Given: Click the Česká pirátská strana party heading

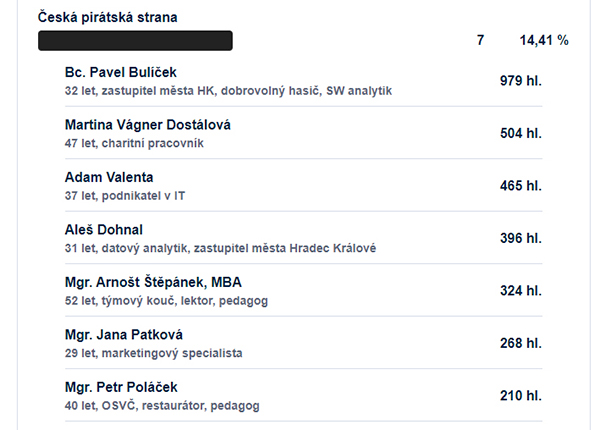Looking at the screenshot, I should (x=108, y=18).
